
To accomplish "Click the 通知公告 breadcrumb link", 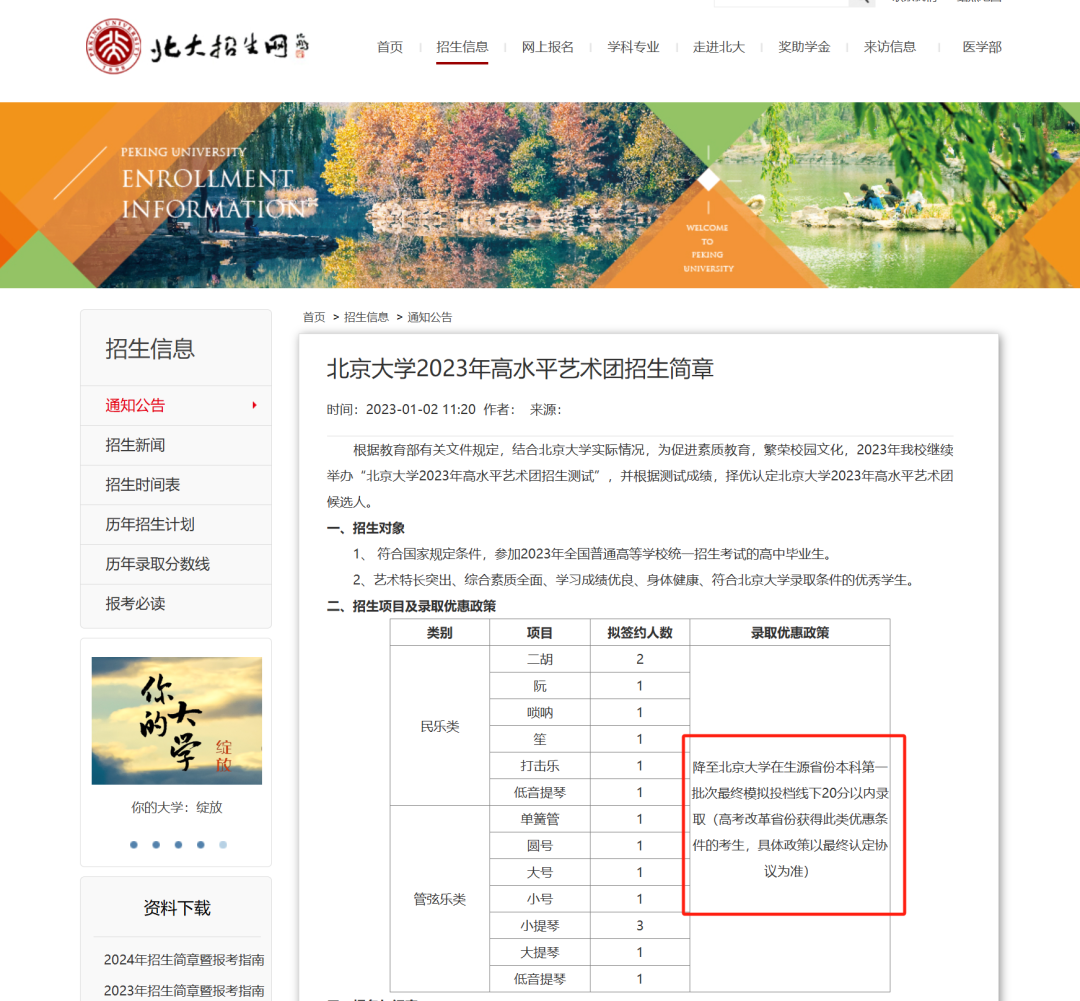I will (430, 317).
